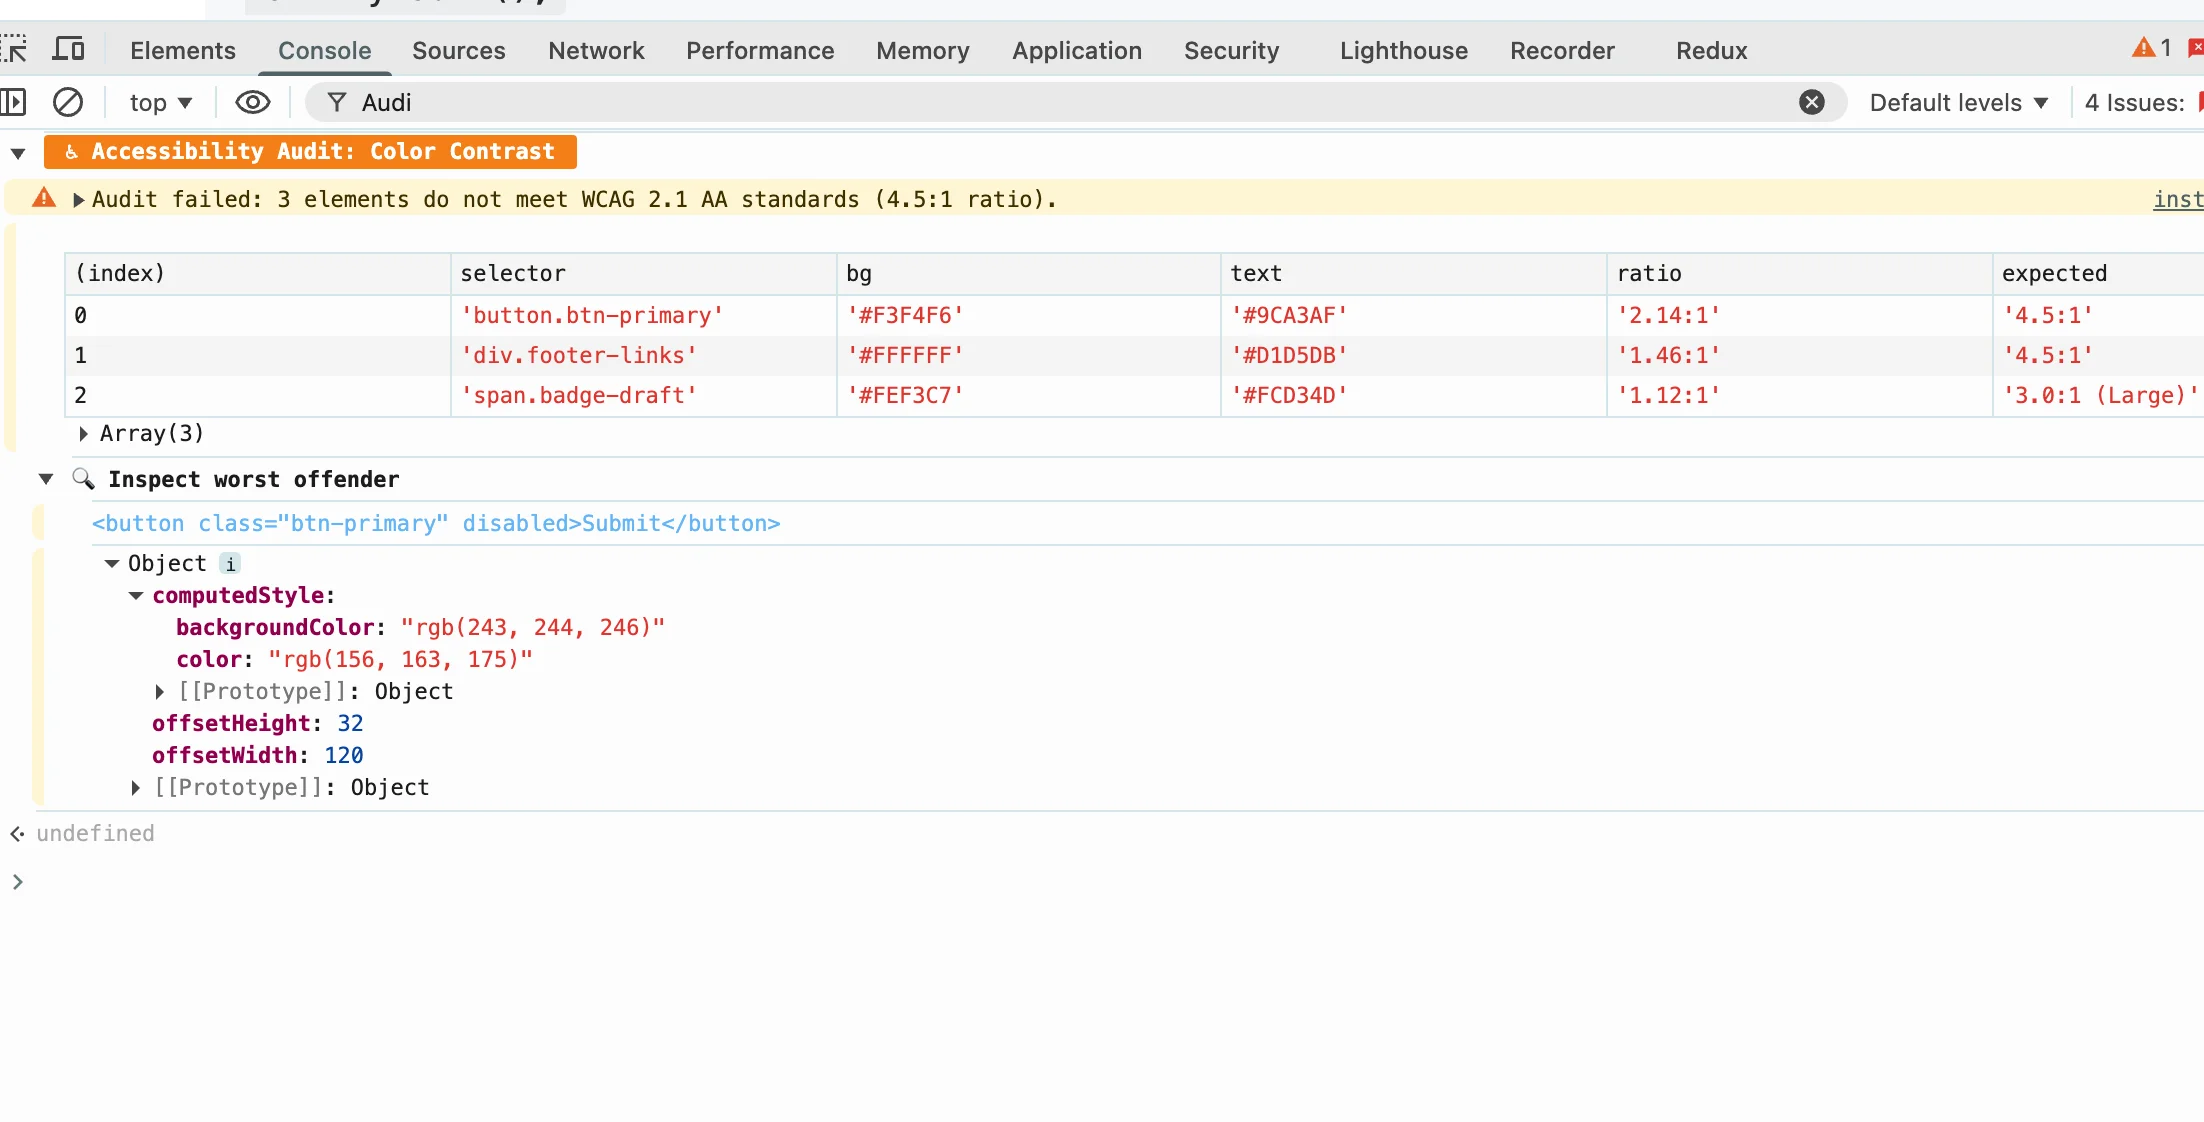Viewport: 2204px width, 1122px height.
Task: Sort table by the (index) column header
Action: tap(257, 274)
